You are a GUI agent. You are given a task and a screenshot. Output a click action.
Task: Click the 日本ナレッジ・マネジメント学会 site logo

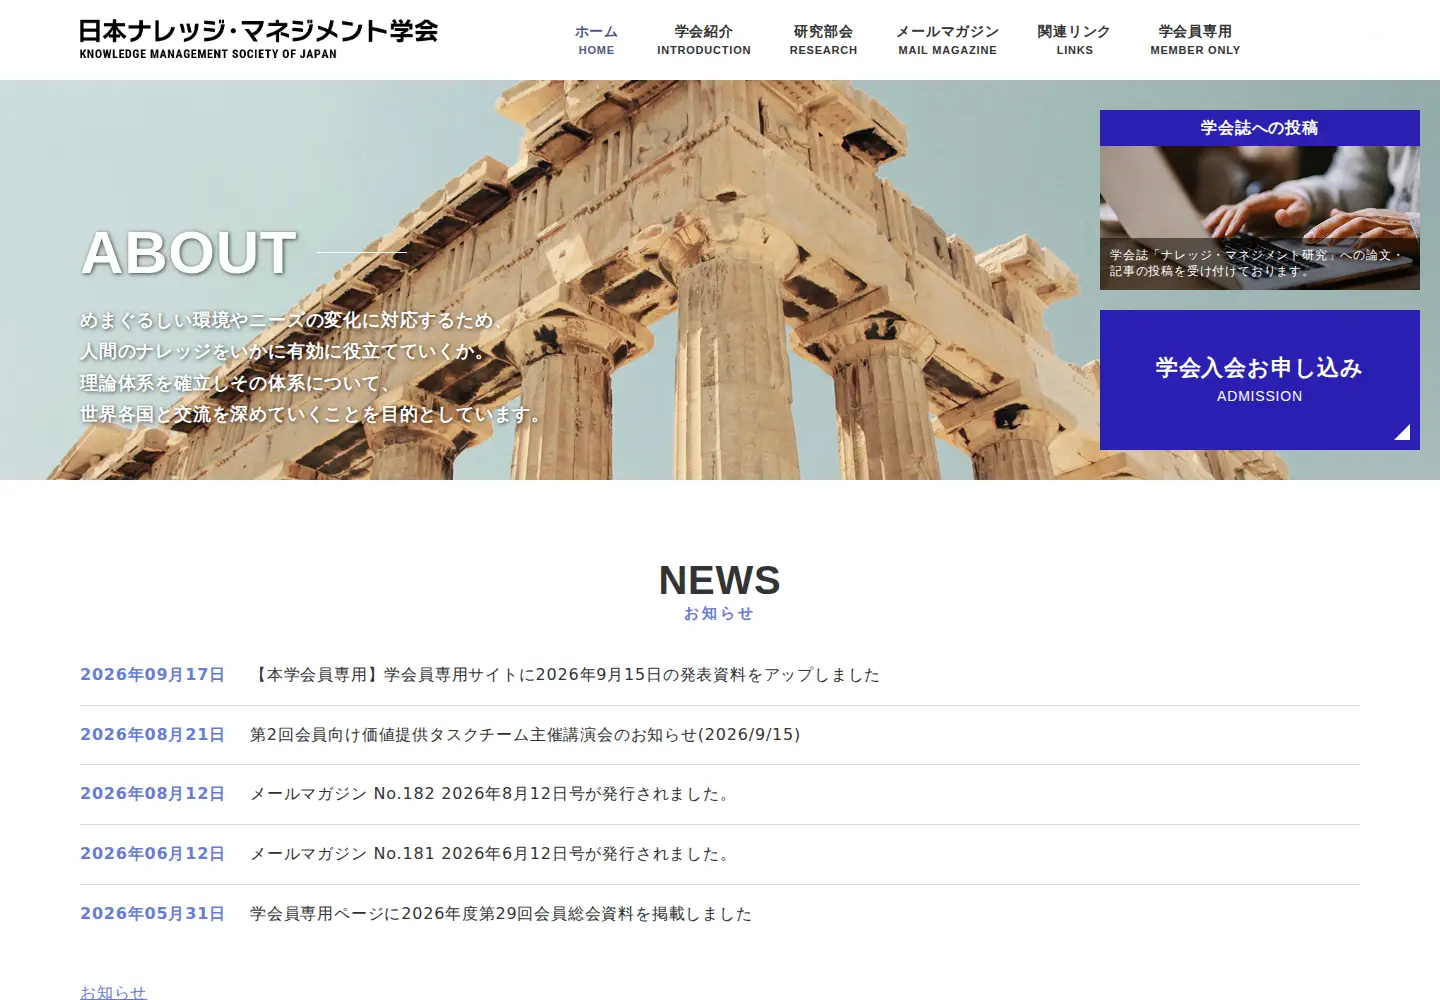pyautogui.click(x=259, y=40)
